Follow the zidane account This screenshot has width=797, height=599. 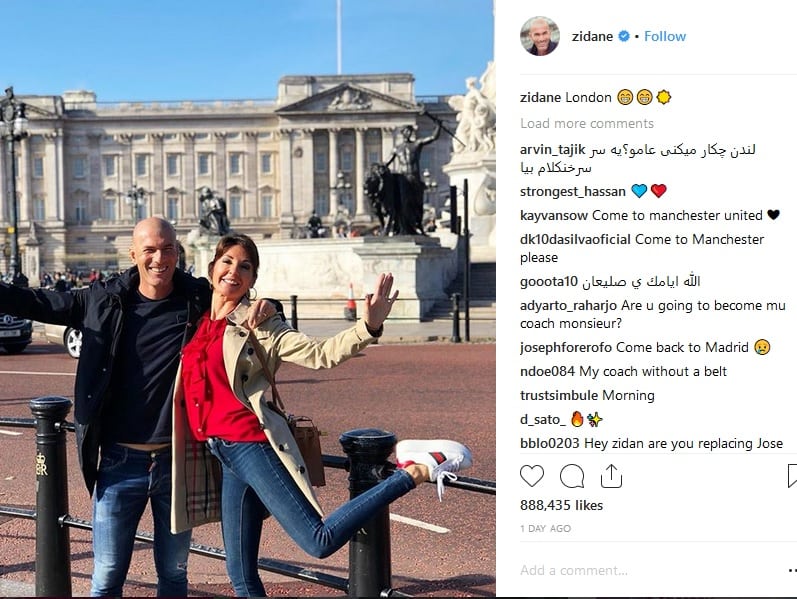[x=665, y=36]
